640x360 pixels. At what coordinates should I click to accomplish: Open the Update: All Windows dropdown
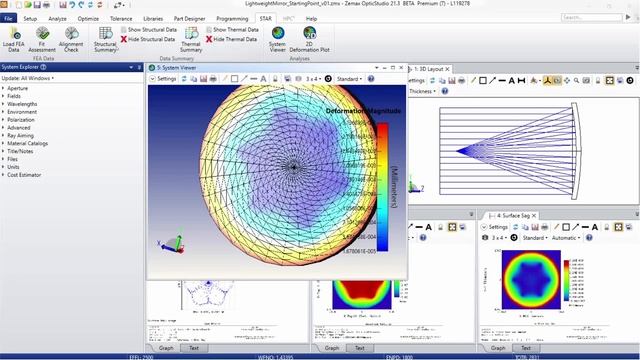28,78
